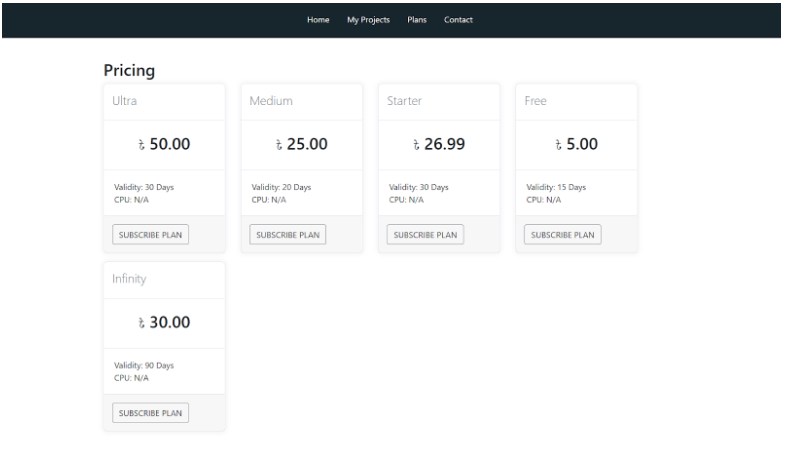Select the 26.99 price text
This screenshot has width=786, height=454.
pyautogui.click(x=445, y=144)
